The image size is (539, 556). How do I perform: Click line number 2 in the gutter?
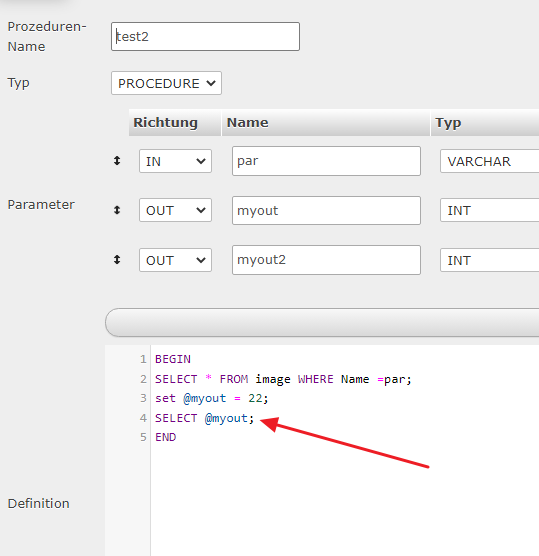143,379
